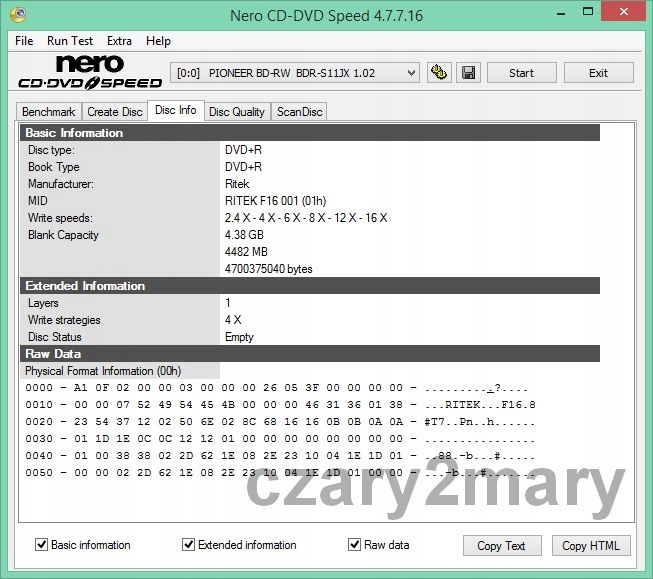Open the PIONEER BD-RW drive dropdown
Image resolution: width=653 pixels, height=579 pixels.
[x=295, y=73]
